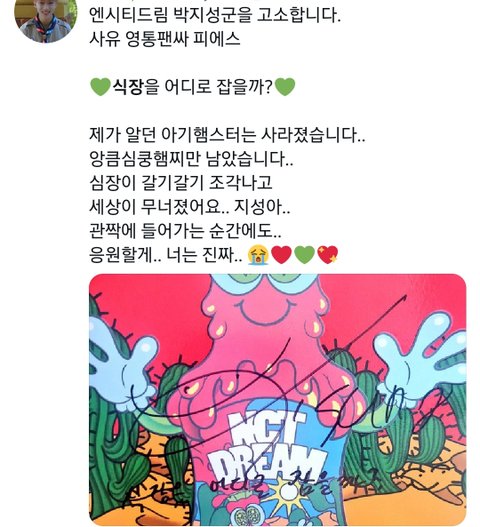Click the red heart emoji in last line
The image size is (480, 527).
(x=281, y=254)
